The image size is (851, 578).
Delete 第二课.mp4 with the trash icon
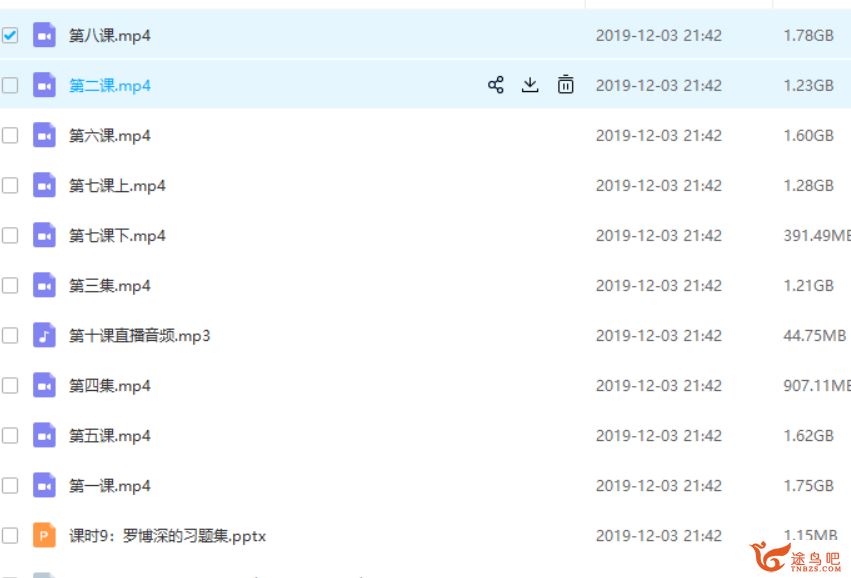566,85
